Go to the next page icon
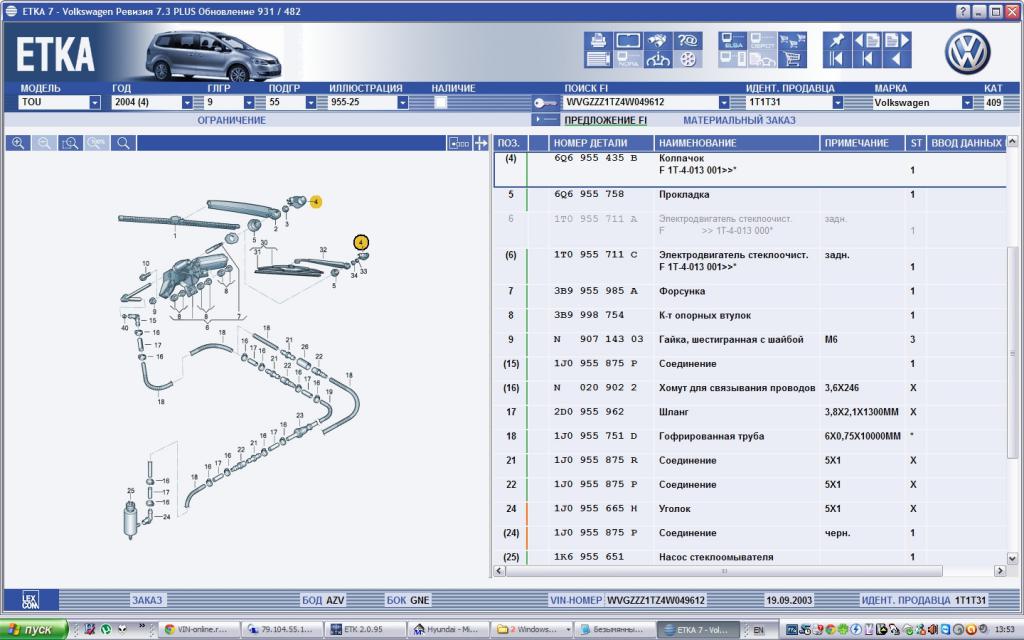This screenshot has height=640, width=1024. coord(897,40)
